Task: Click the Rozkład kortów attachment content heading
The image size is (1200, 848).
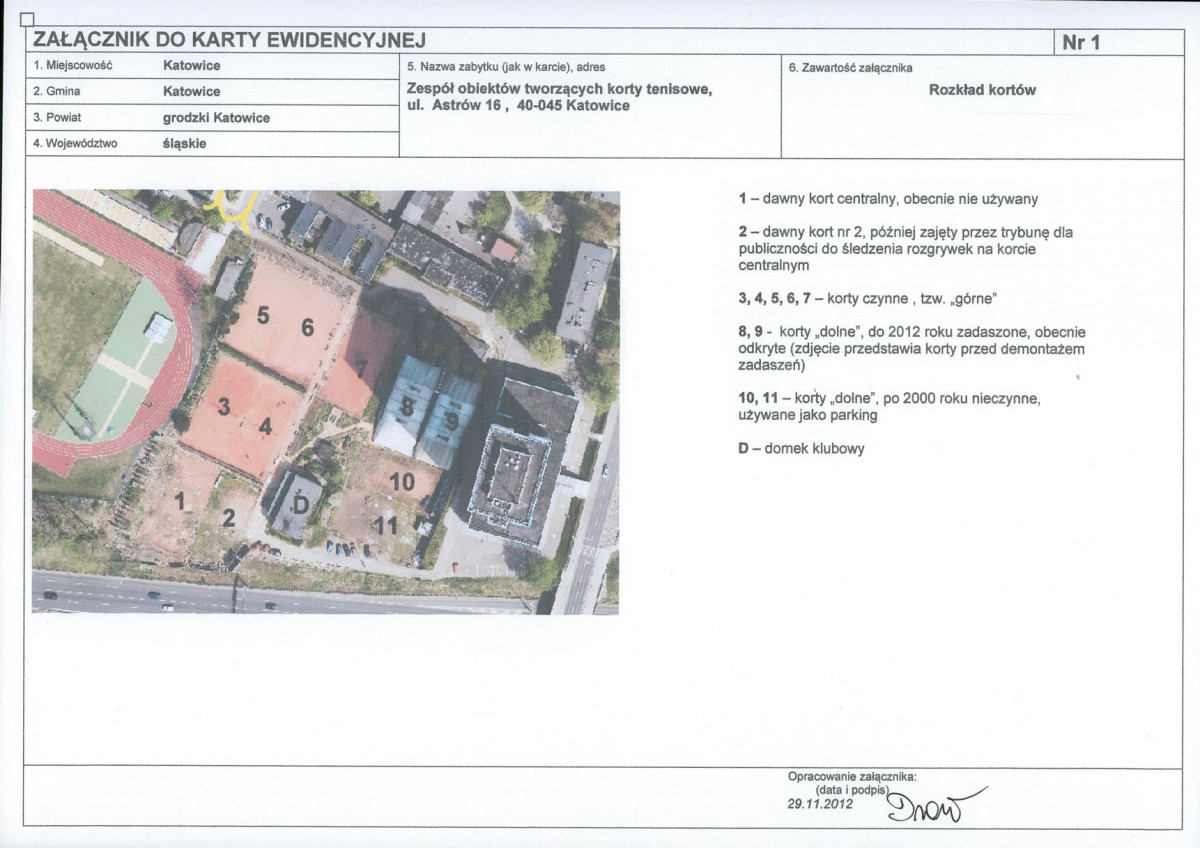Action: click(982, 90)
